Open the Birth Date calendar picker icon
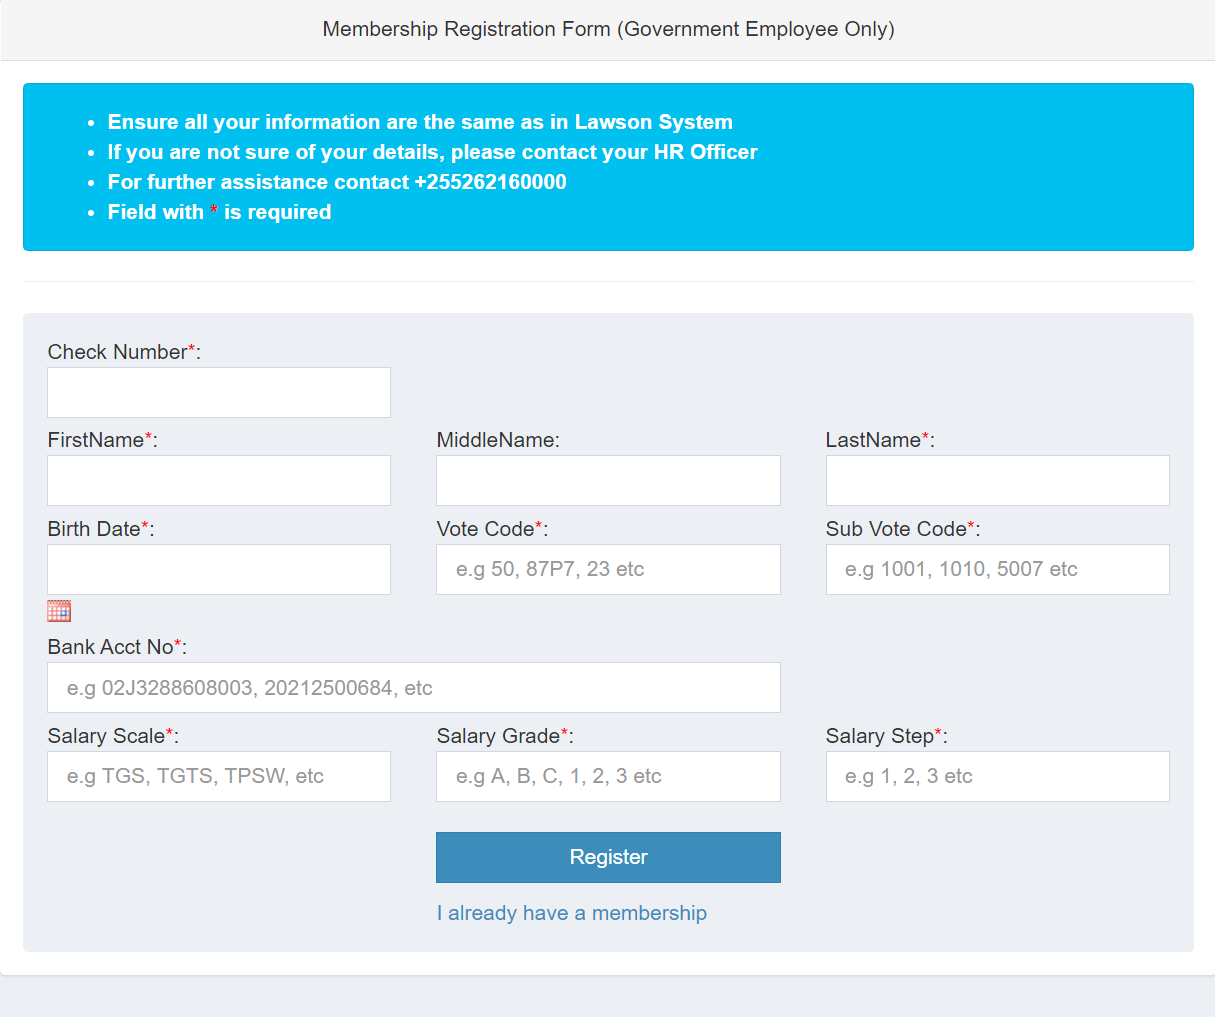This screenshot has height=1017, width=1215. pyautogui.click(x=58, y=610)
